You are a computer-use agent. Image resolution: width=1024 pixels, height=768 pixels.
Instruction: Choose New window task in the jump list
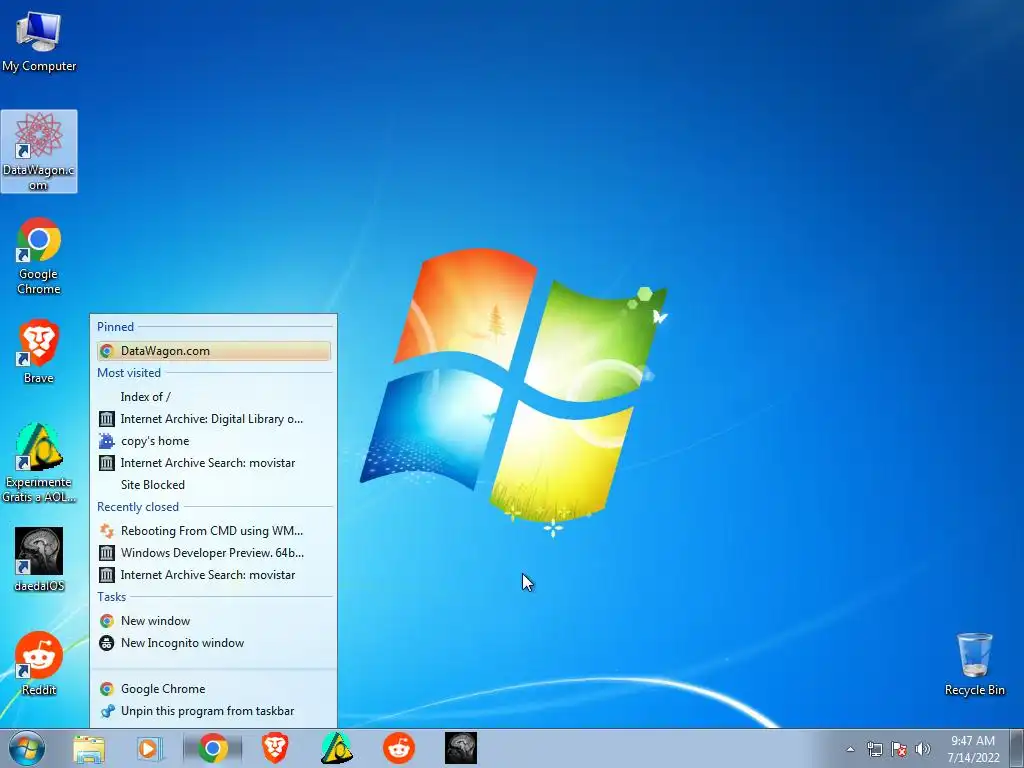tap(214, 621)
